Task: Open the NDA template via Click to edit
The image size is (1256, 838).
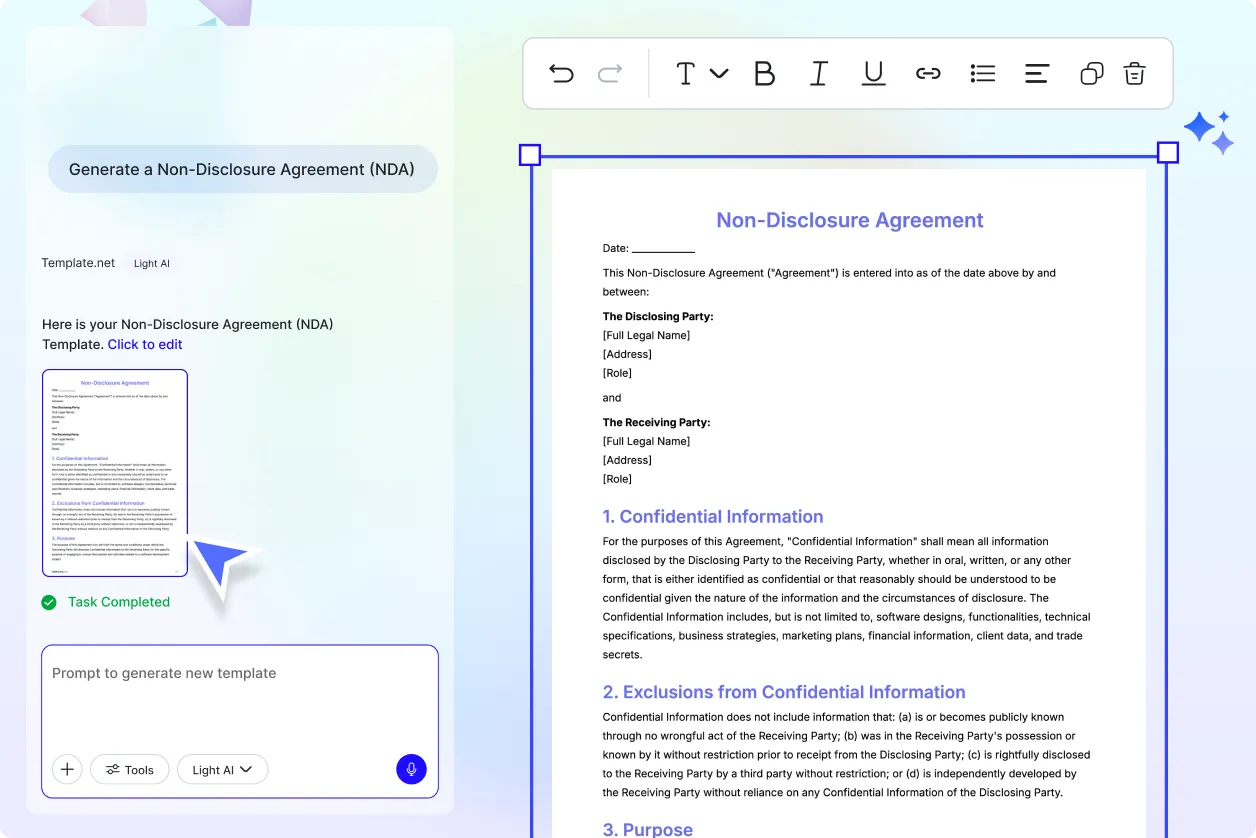Action: pos(145,344)
